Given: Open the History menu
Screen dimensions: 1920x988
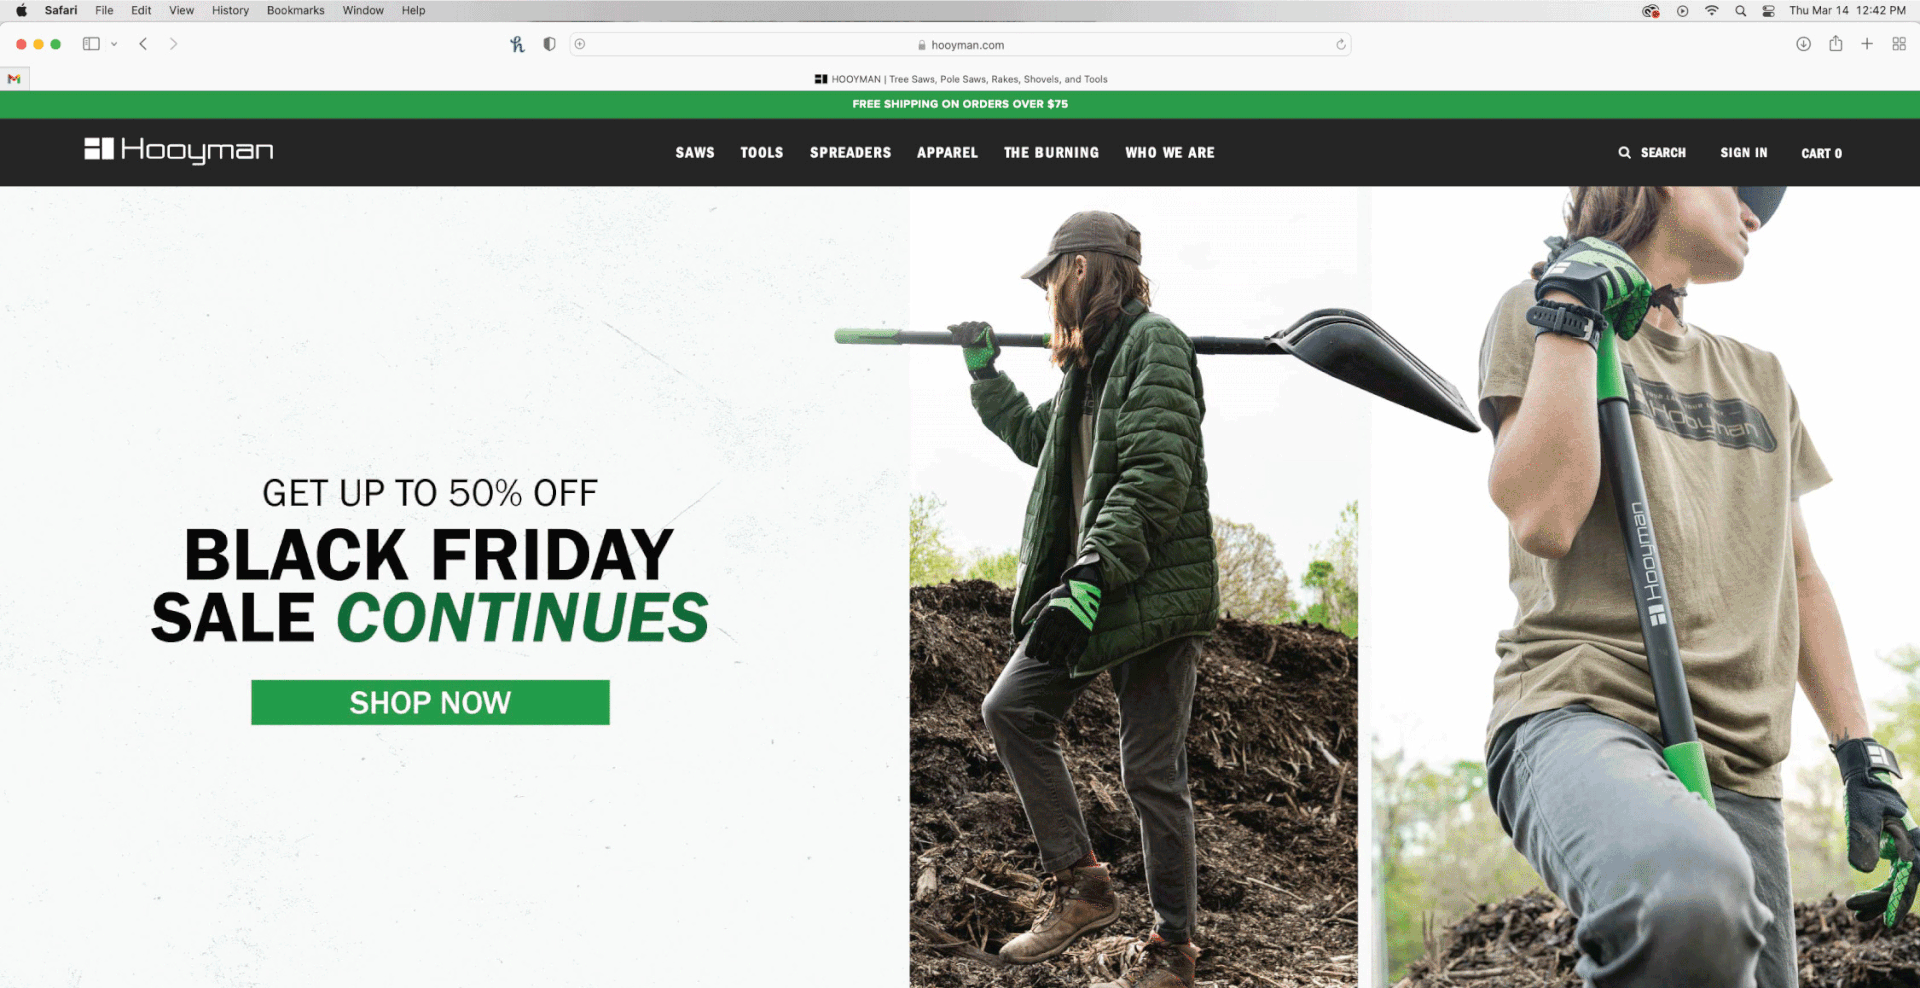Looking at the screenshot, I should [x=230, y=10].
